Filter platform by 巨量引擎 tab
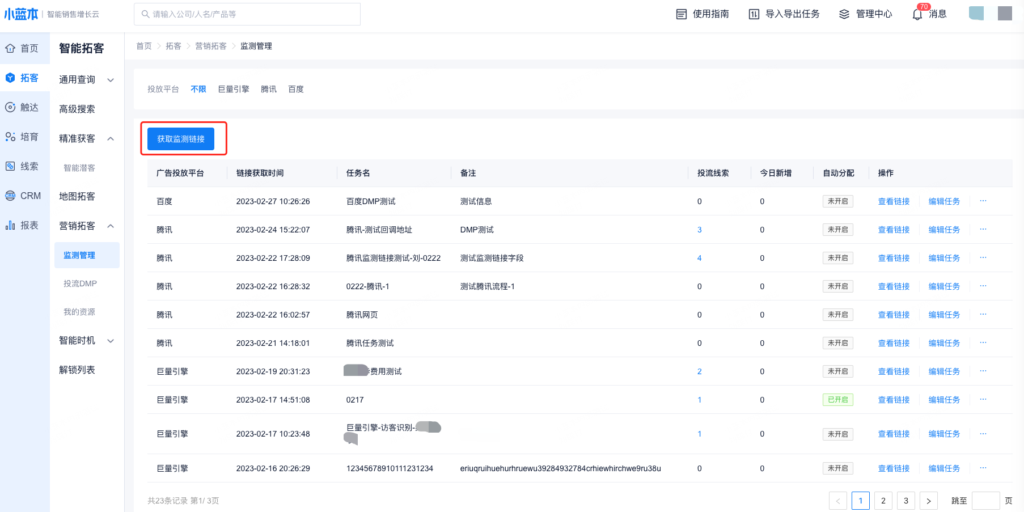Viewport: 1024px width, 512px height. pos(232,89)
